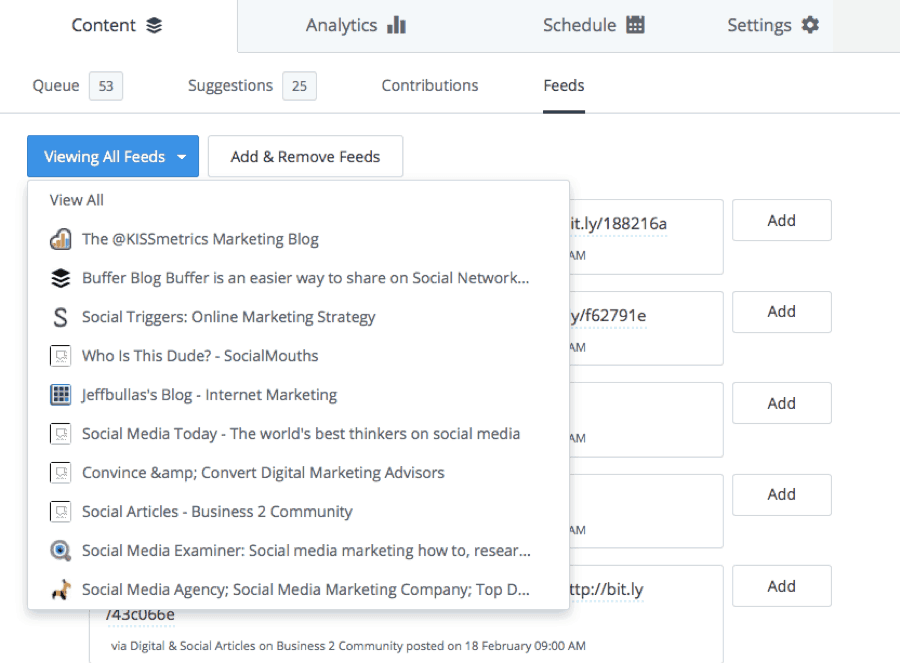
Task: Click the Social Media Examiner magnifier icon
Action: pos(60,550)
